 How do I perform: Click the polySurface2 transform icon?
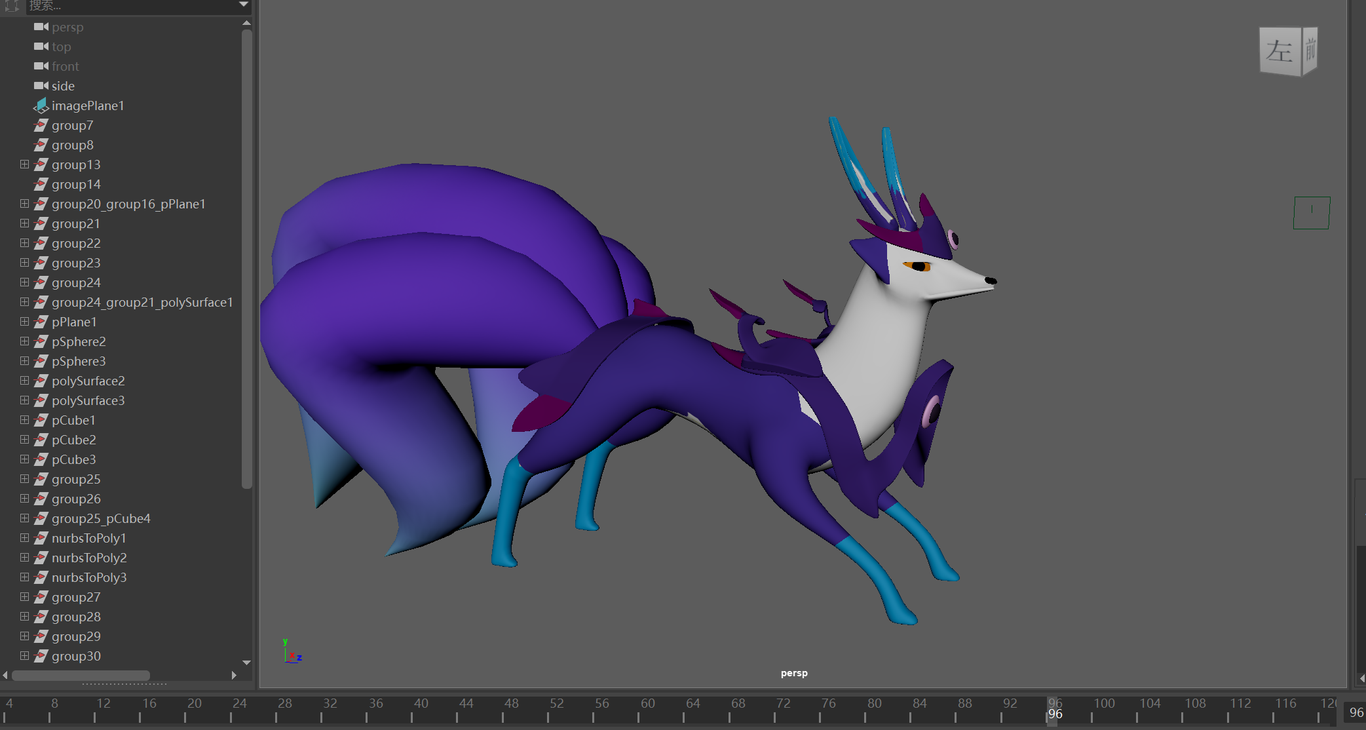pos(41,381)
